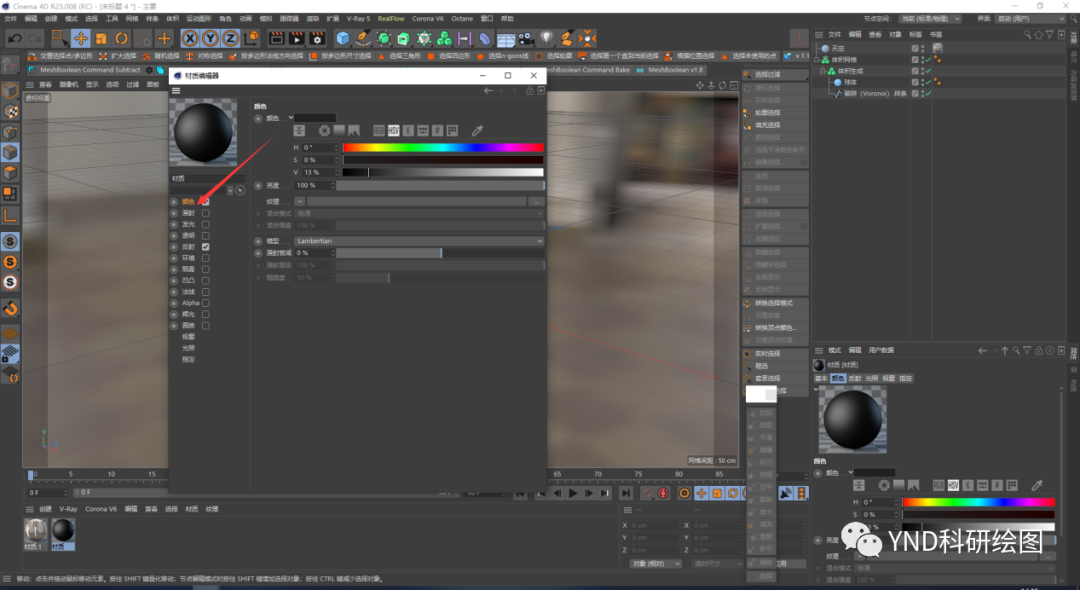Uncheck the checked Reflectance channel checkbox
This screenshot has height=590, width=1080.
pos(206,246)
